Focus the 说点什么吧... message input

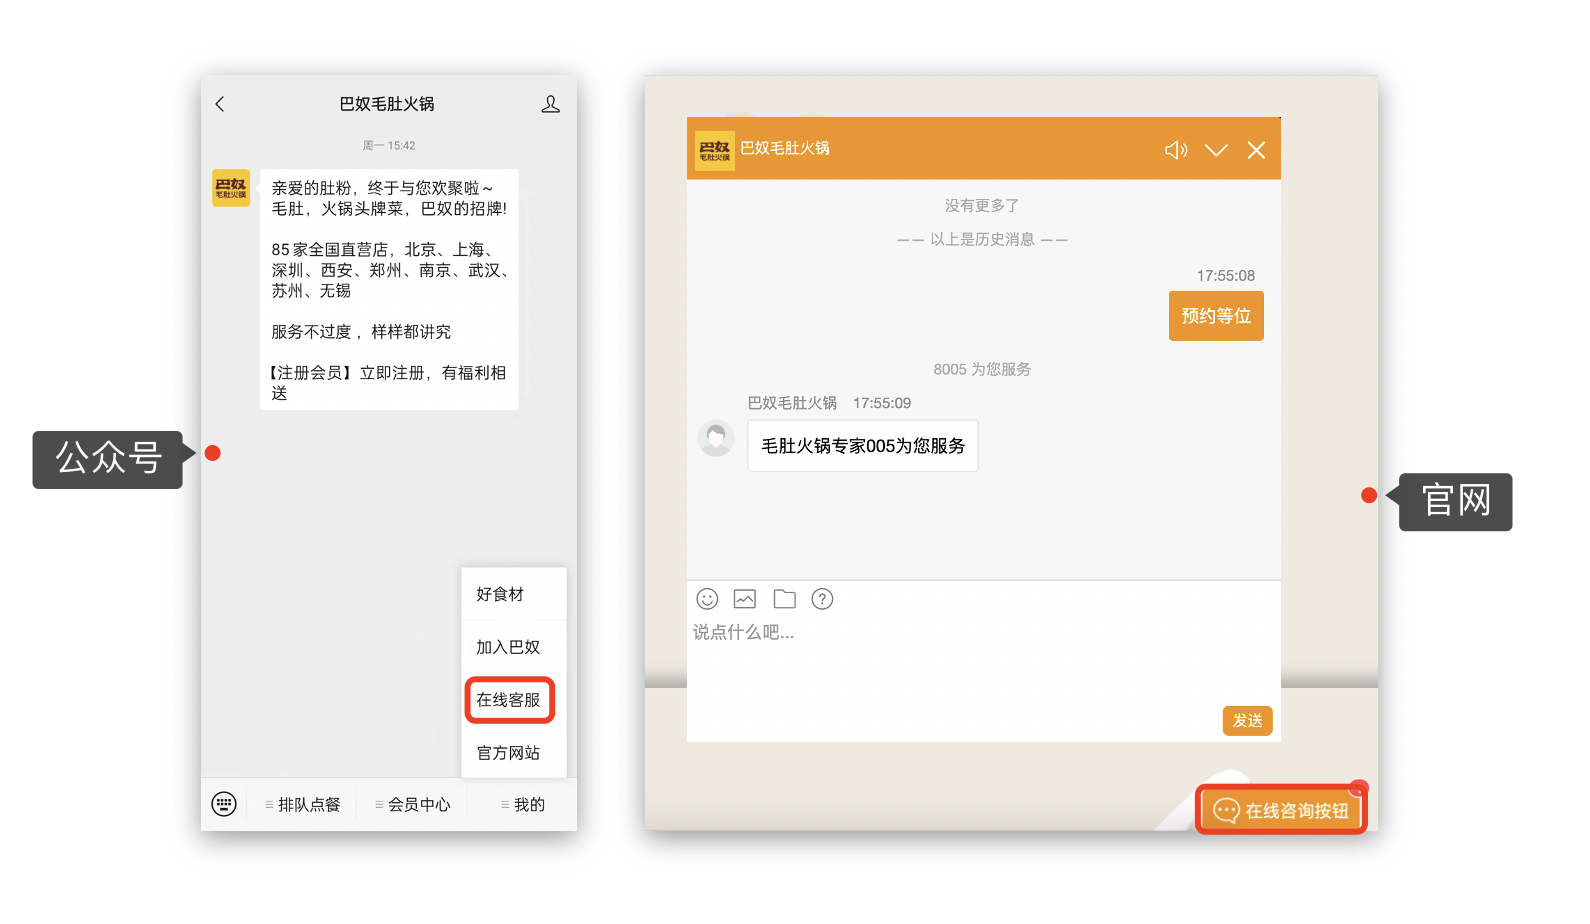(x=984, y=660)
